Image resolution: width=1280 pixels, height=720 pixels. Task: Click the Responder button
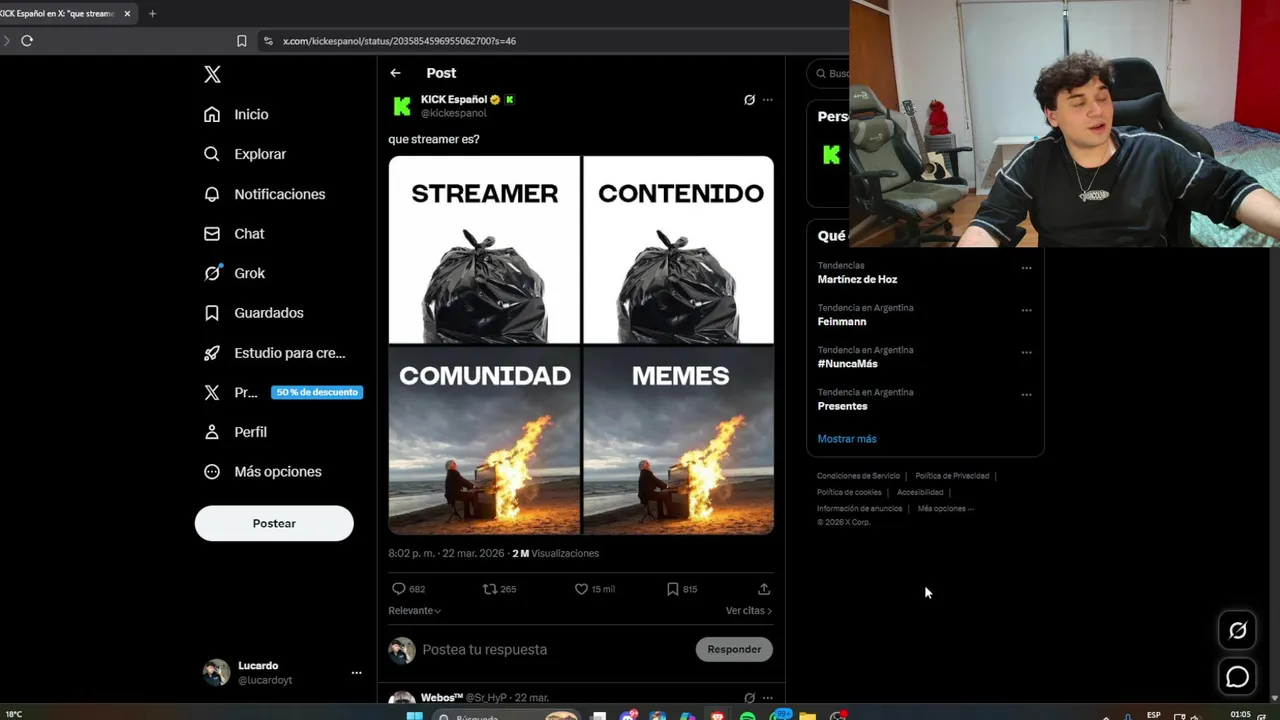click(x=734, y=649)
